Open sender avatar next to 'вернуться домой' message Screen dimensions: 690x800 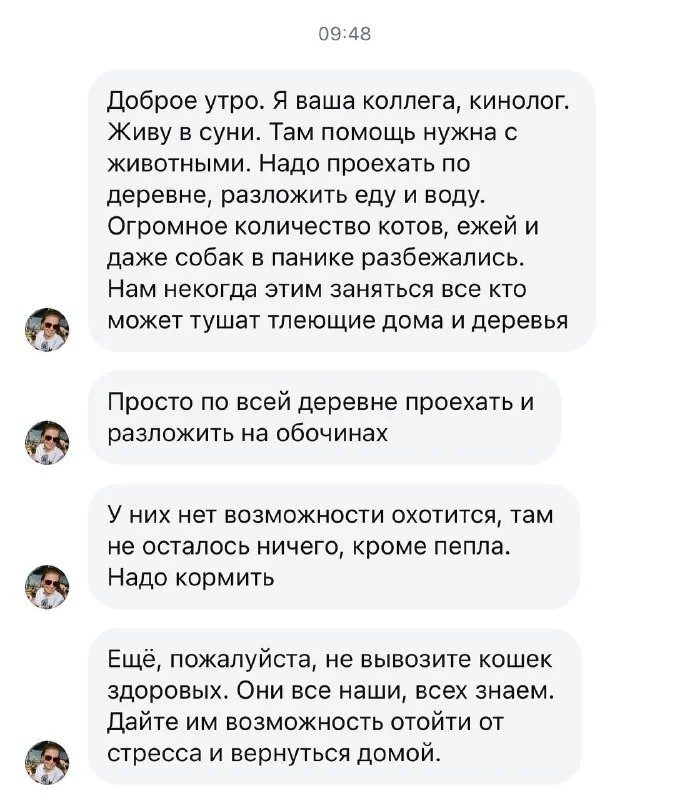point(47,762)
